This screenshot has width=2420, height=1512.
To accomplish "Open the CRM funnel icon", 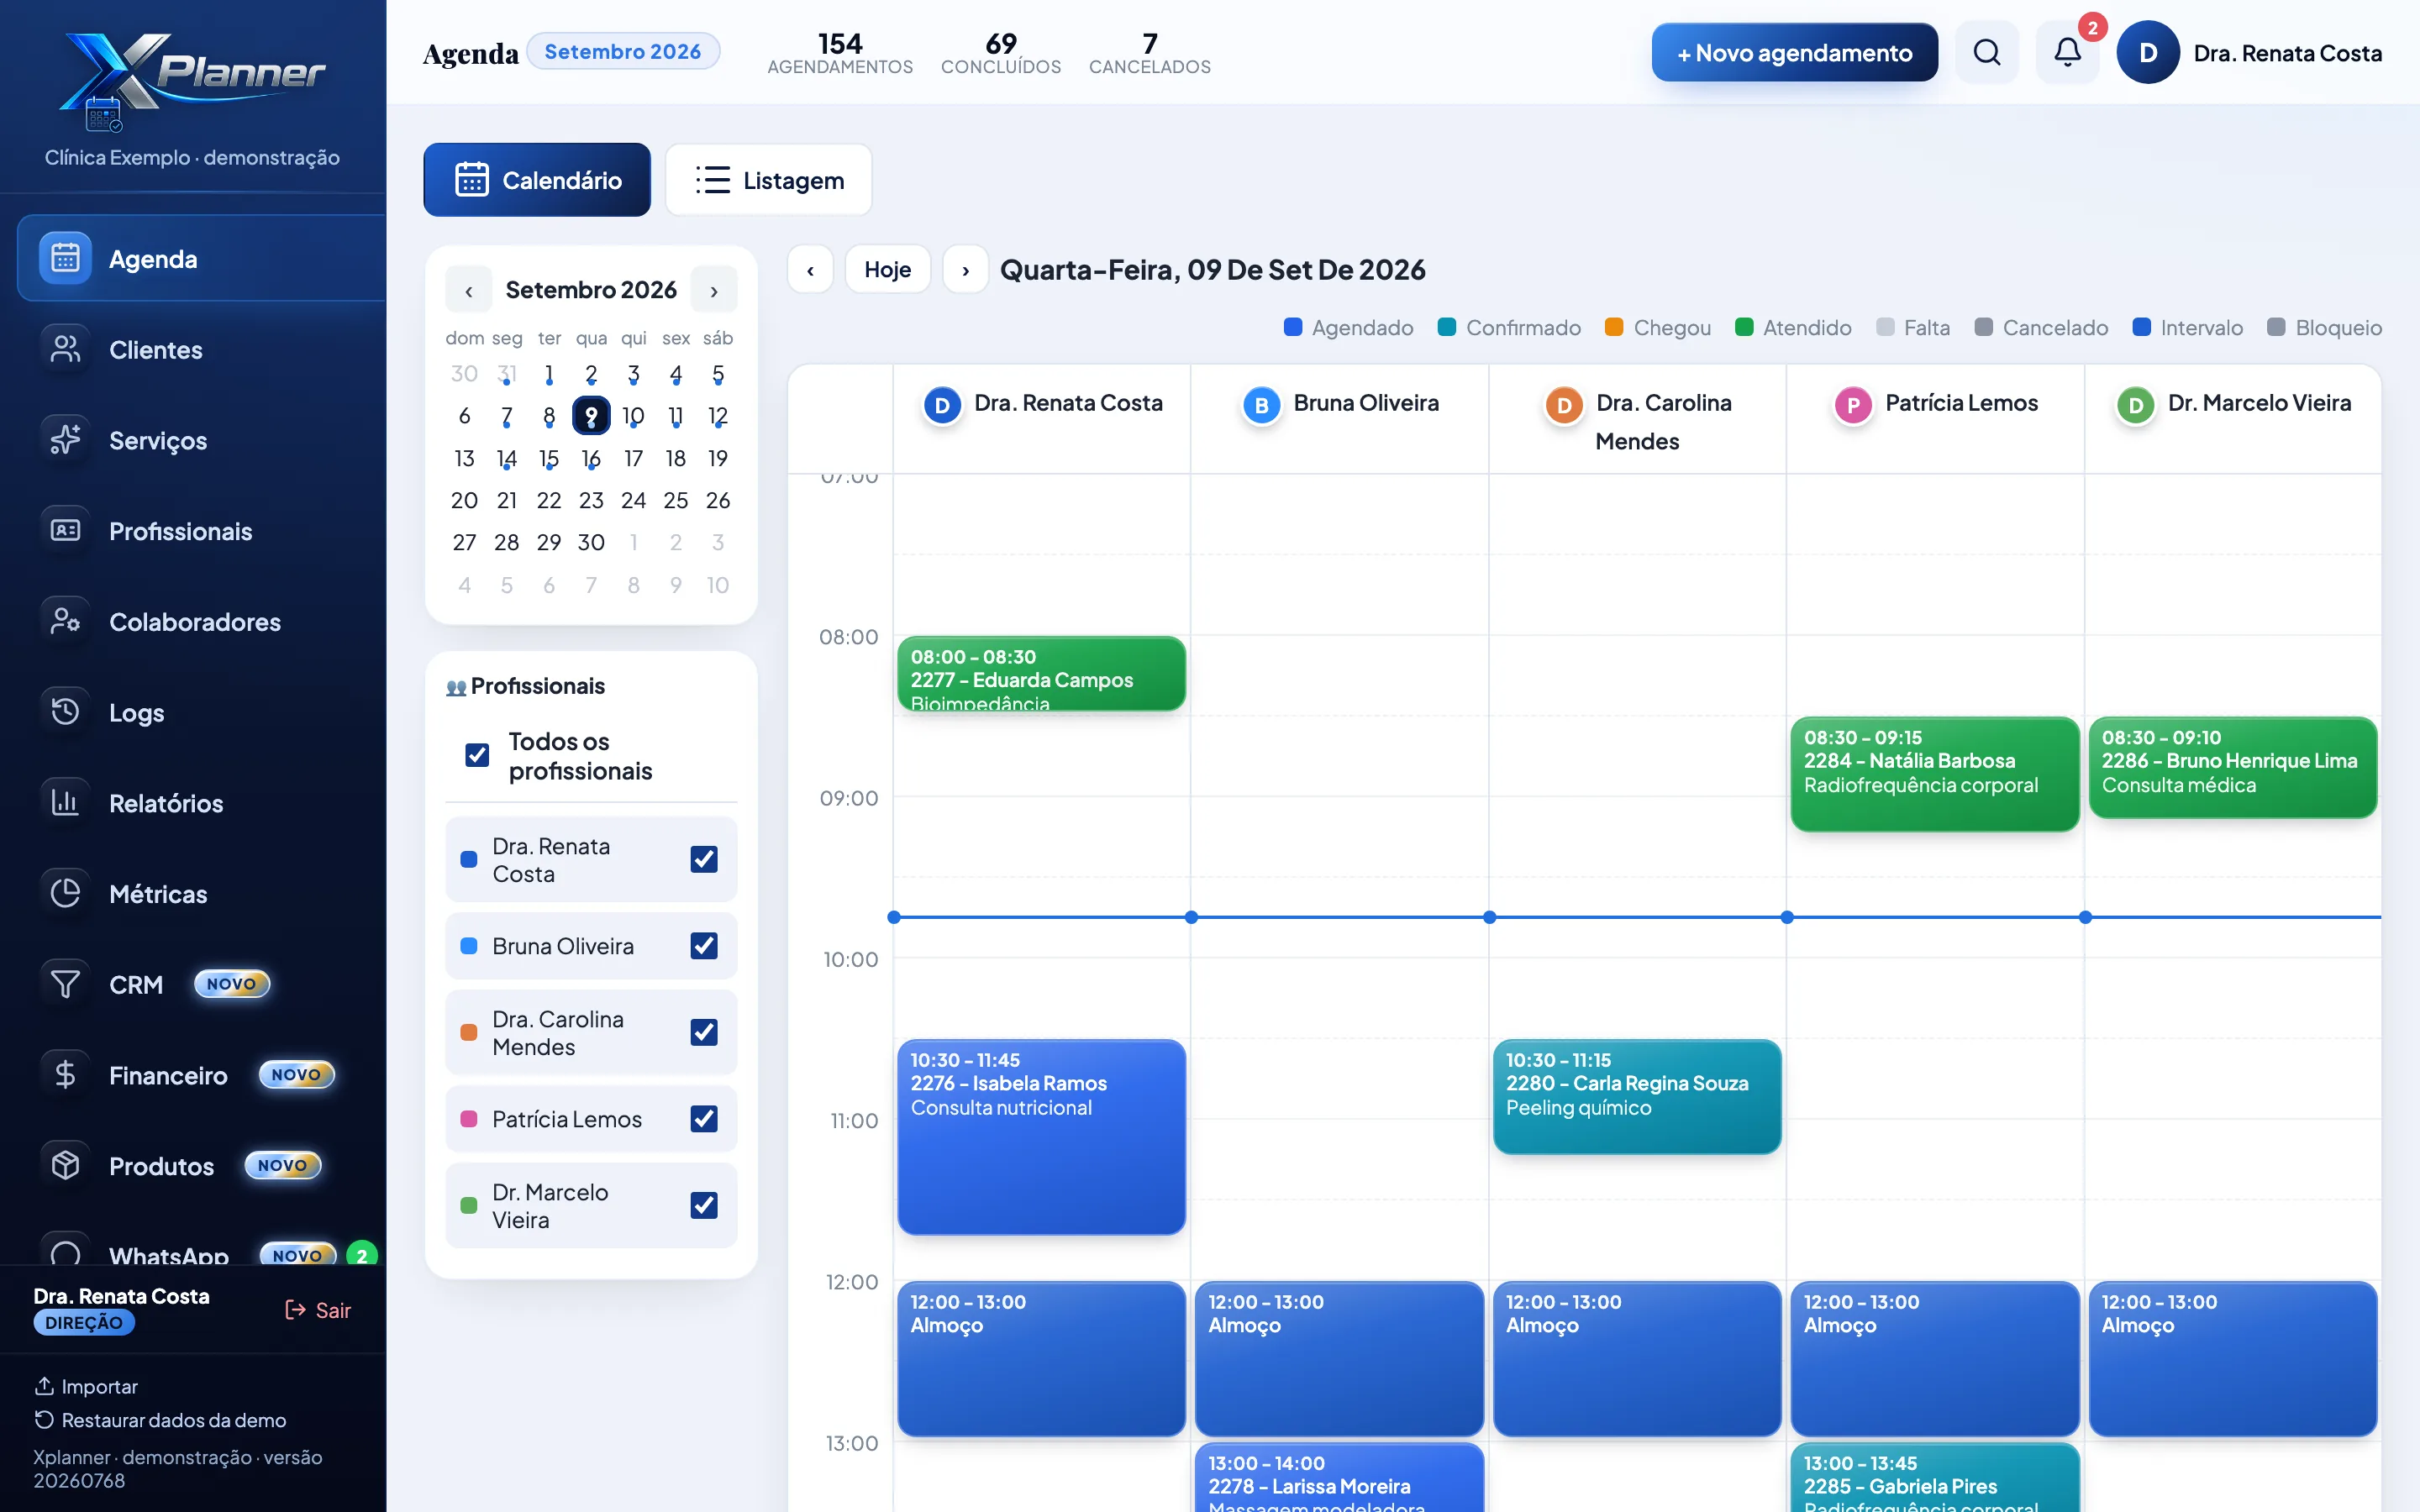I will coord(65,984).
